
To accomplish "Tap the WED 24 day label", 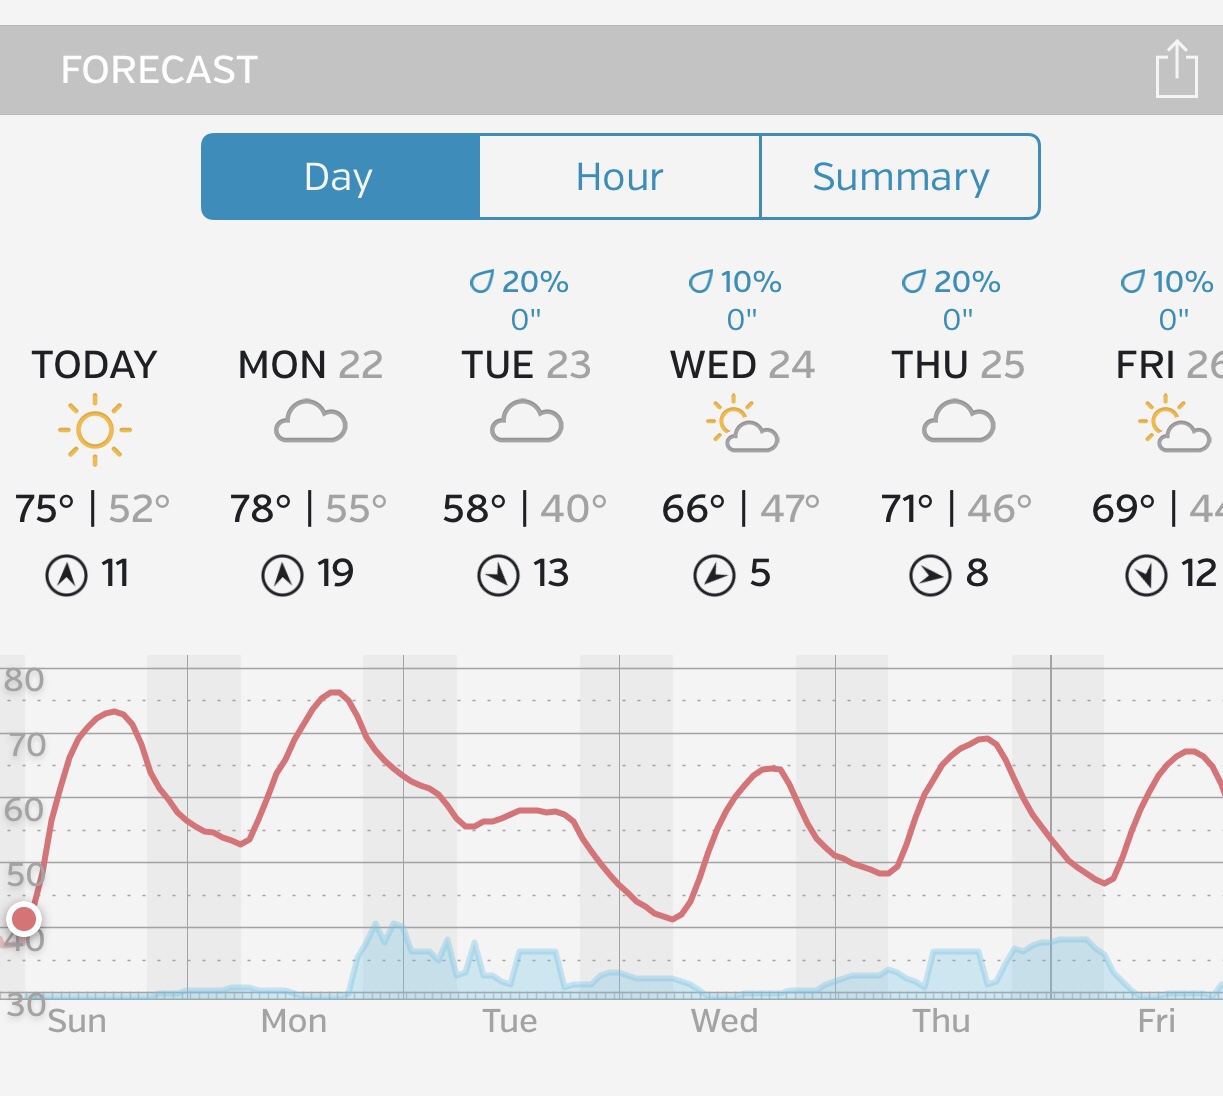I will tap(742, 365).
